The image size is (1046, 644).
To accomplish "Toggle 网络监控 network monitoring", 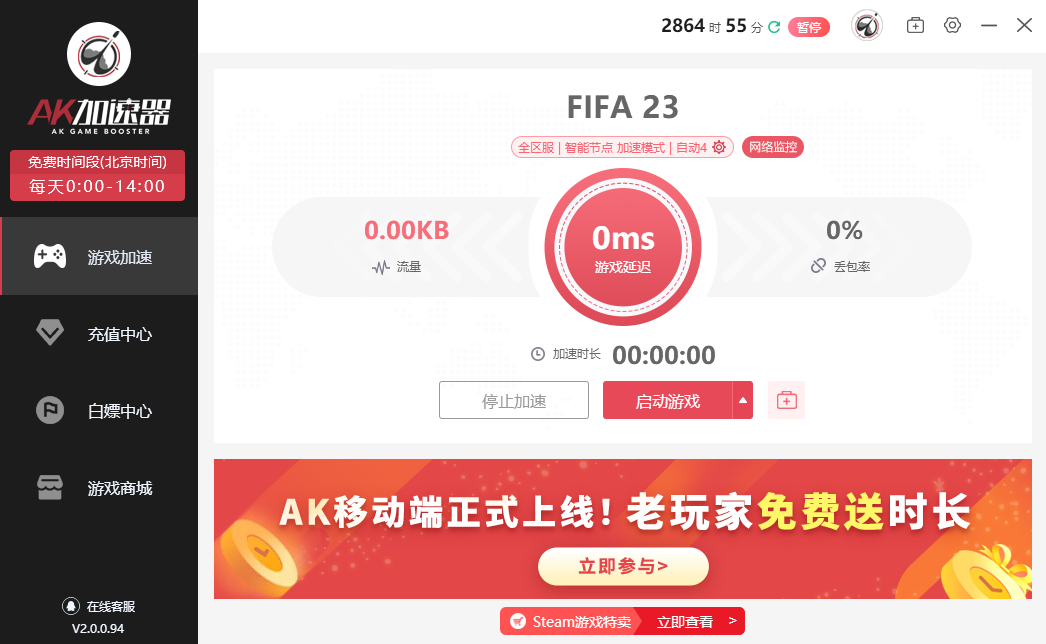I will [772, 147].
